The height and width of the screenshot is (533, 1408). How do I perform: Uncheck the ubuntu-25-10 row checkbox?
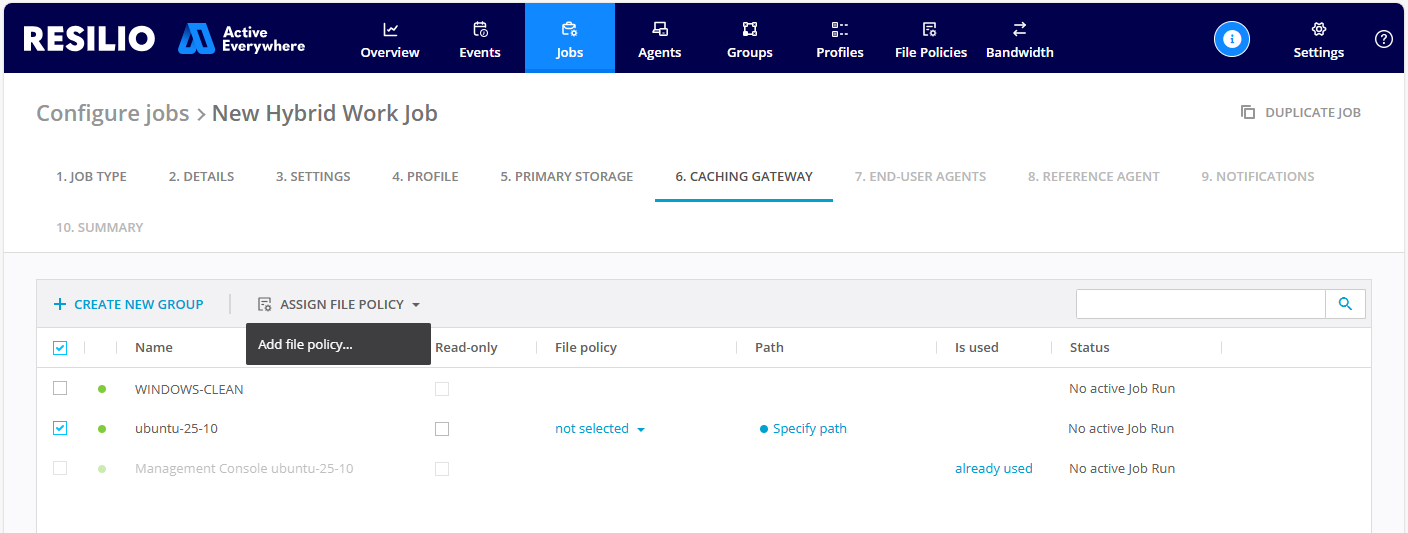click(x=60, y=428)
